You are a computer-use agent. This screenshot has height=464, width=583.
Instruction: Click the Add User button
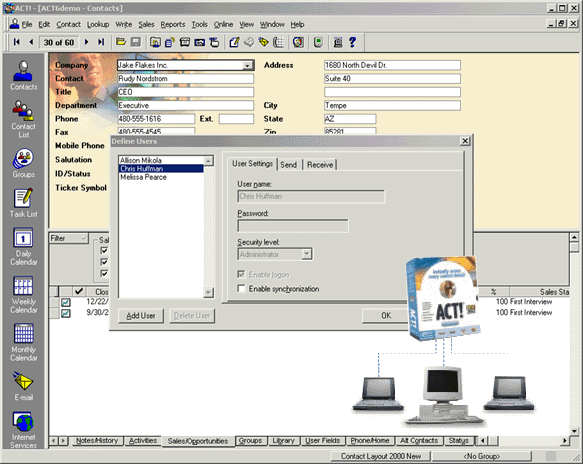click(x=141, y=316)
